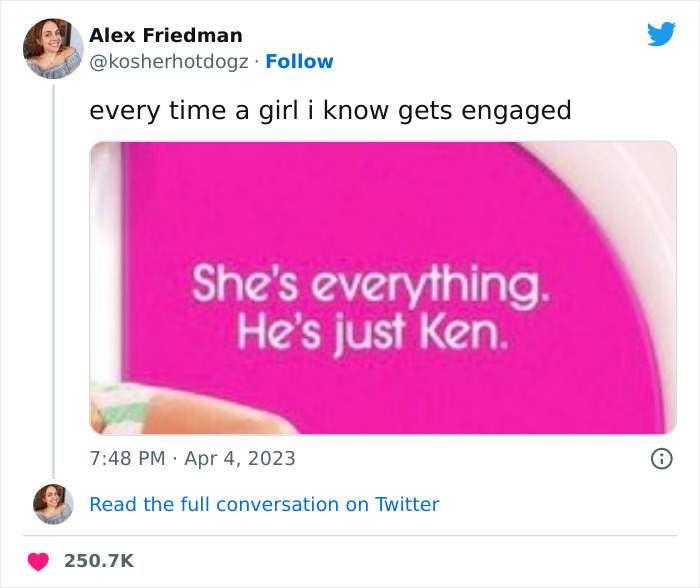Click the 250.7K like count
700x588 pixels.
[98, 562]
